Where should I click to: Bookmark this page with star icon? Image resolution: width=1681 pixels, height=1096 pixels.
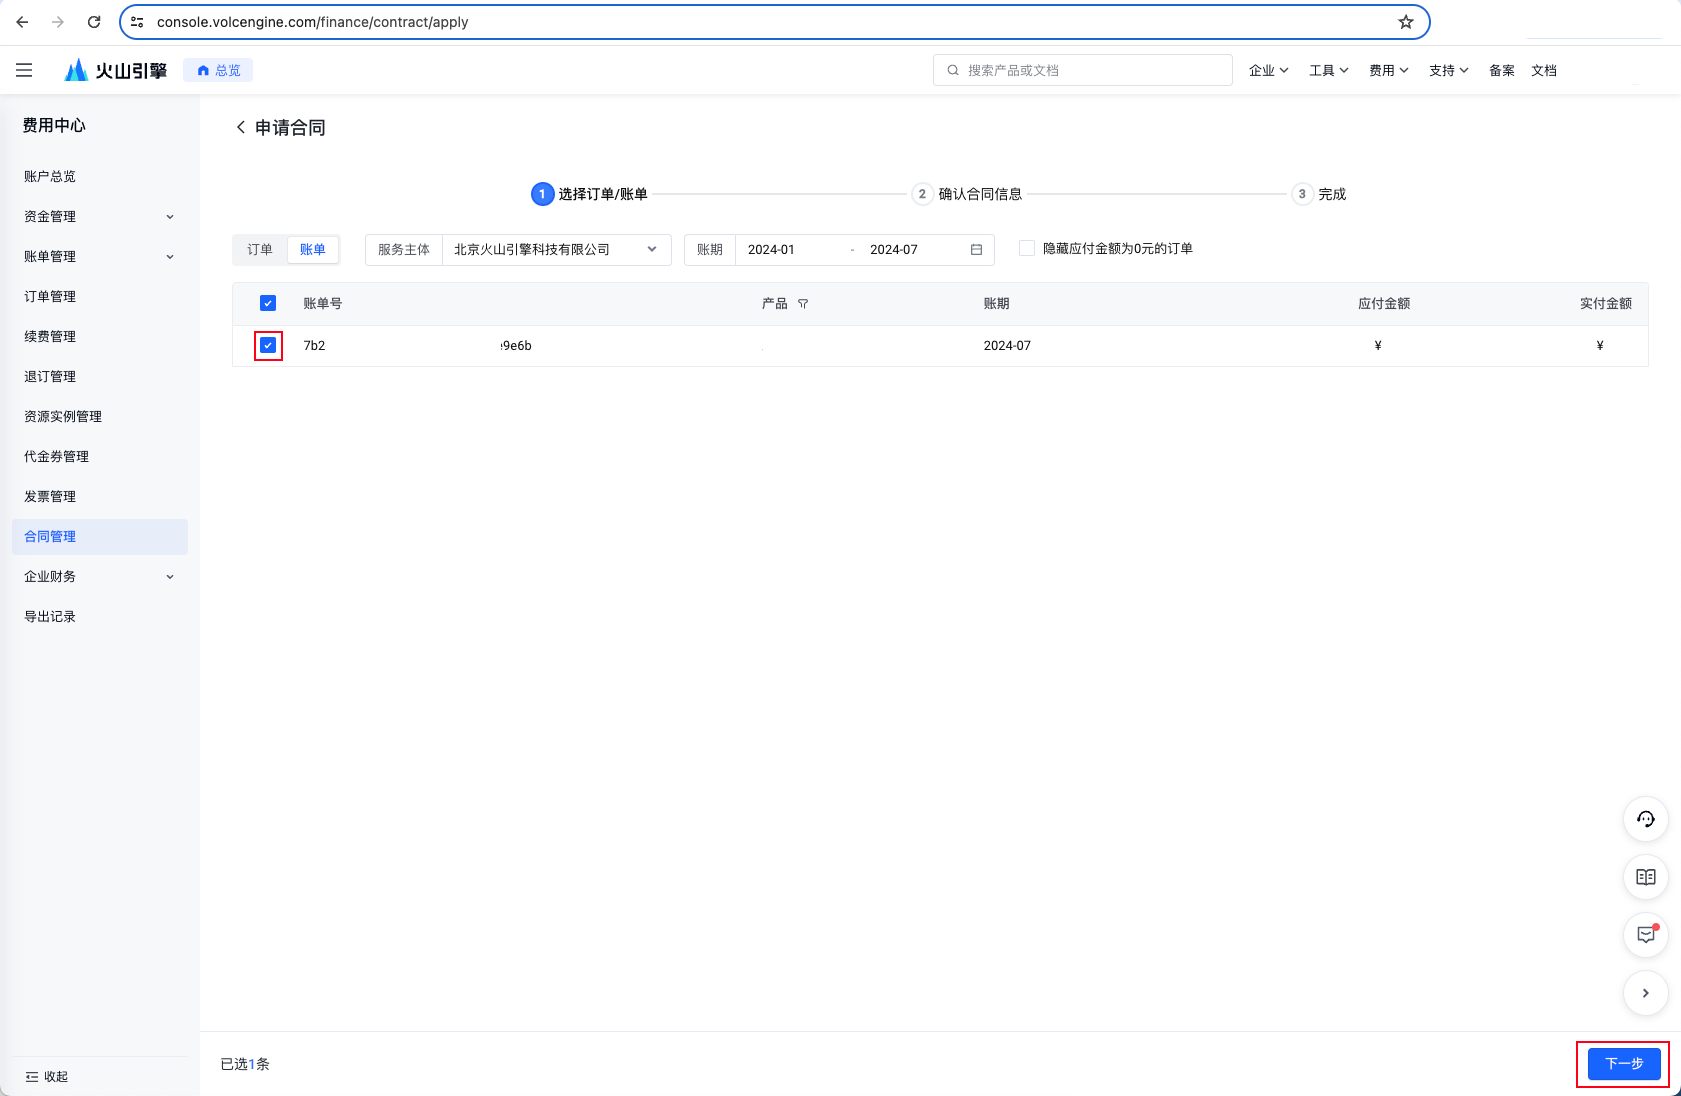(x=1406, y=22)
